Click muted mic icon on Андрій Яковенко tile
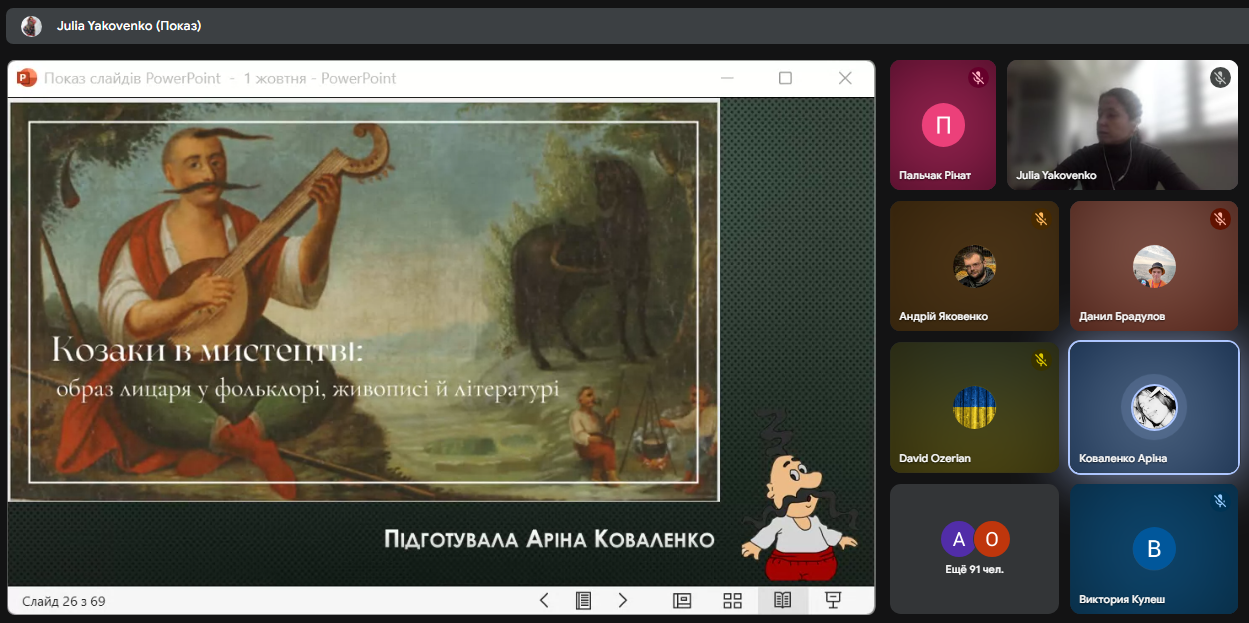 click(x=1040, y=219)
